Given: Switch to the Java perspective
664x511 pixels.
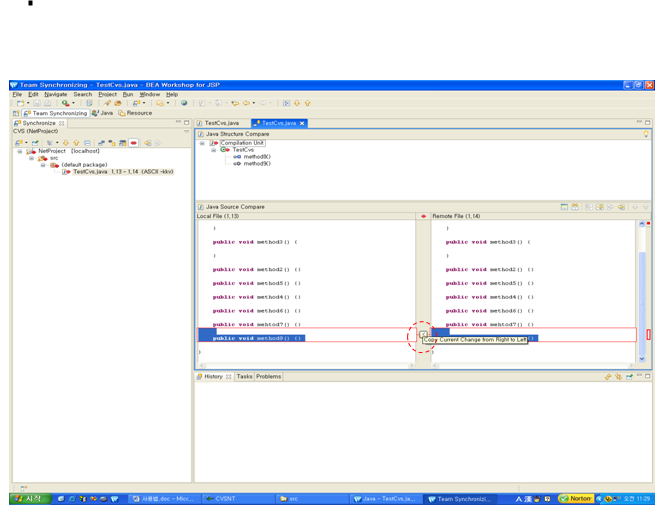Looking at the screenshot, I should (102, 113).
